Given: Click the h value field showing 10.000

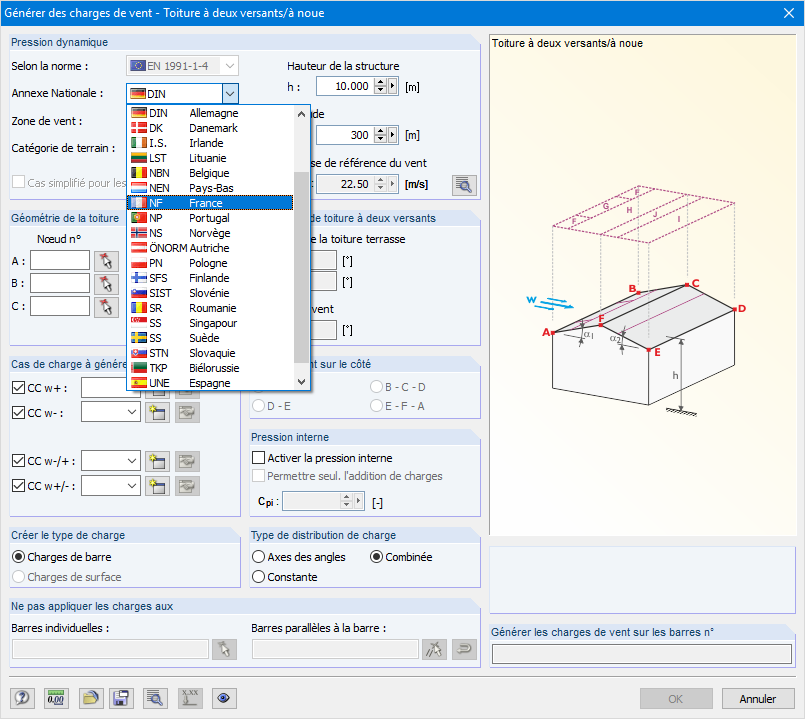Looking at the screenshot, I should [345, 86].
